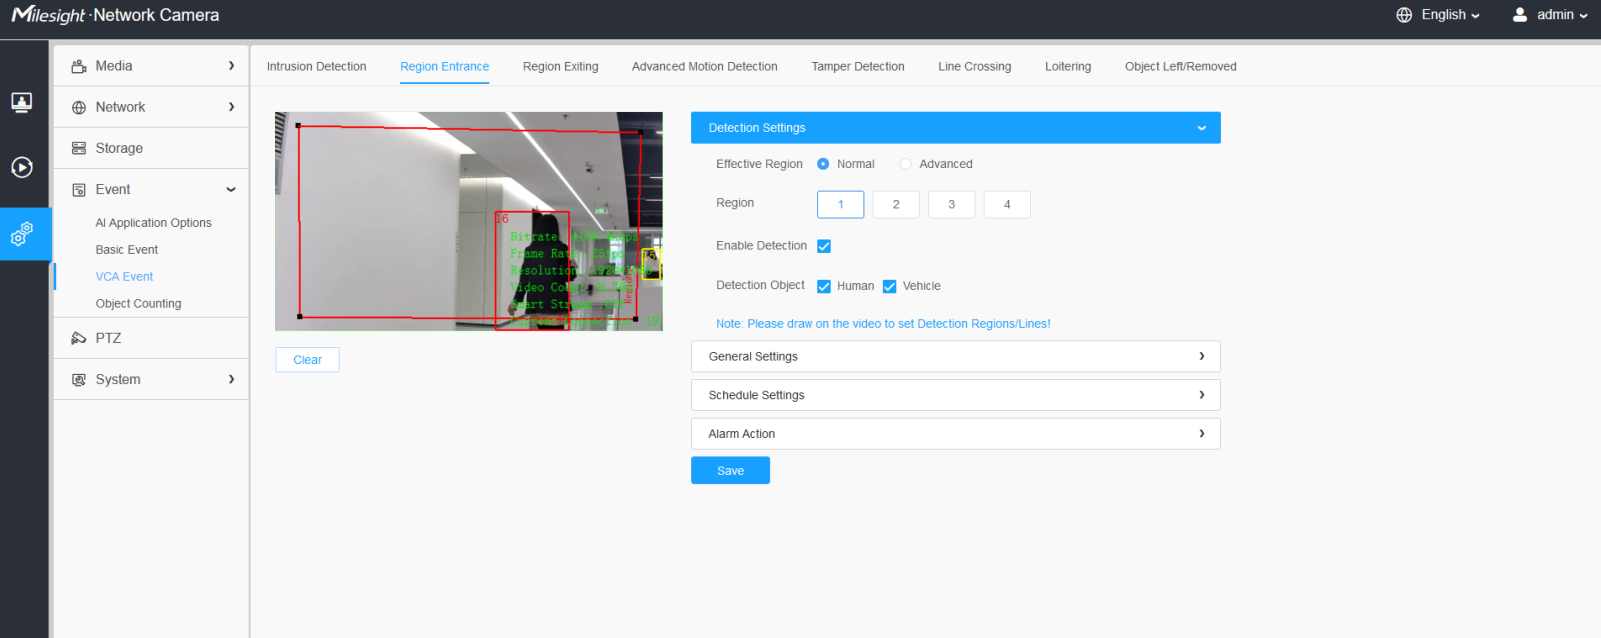Viewport: 1601px width, 638px height.
Task: Expand the General Settings section
Action: (x=956, y=356)
